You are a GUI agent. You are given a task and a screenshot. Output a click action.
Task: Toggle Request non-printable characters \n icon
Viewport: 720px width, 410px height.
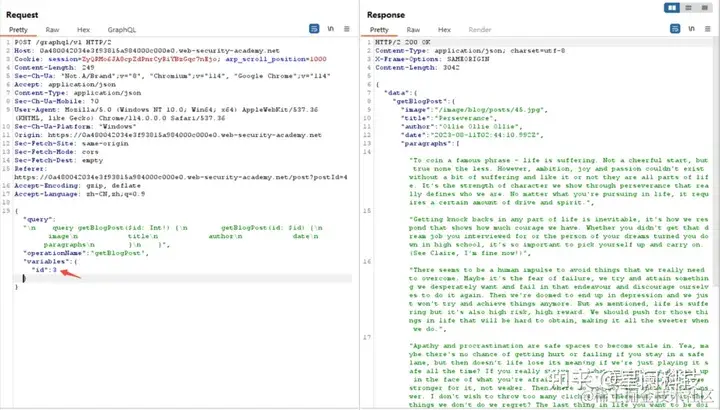[x=331, y=29]
